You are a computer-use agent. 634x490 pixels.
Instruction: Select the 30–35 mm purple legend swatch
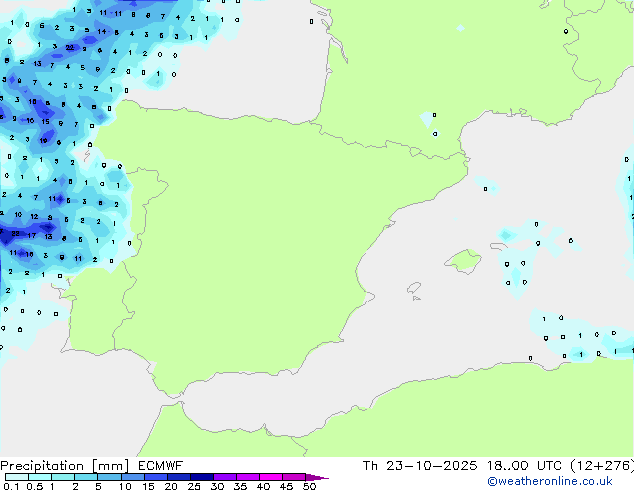click(224, 477)
